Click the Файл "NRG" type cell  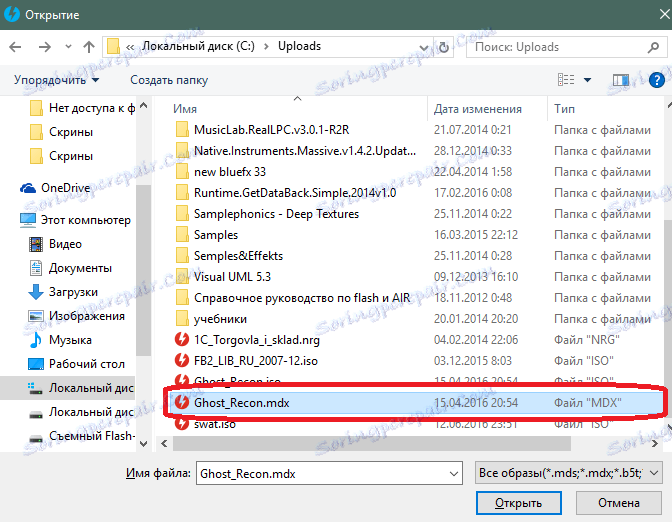pyautogui.click(x=587, y=340)
